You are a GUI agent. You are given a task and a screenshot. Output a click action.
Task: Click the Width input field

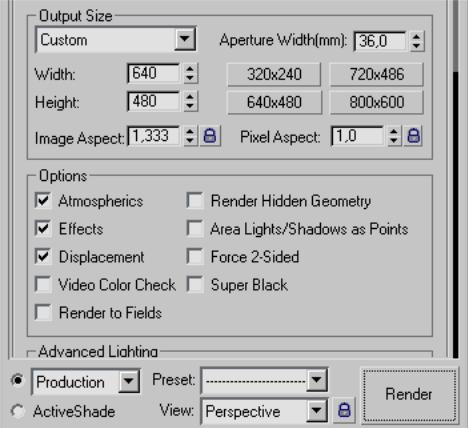point(153,73)
